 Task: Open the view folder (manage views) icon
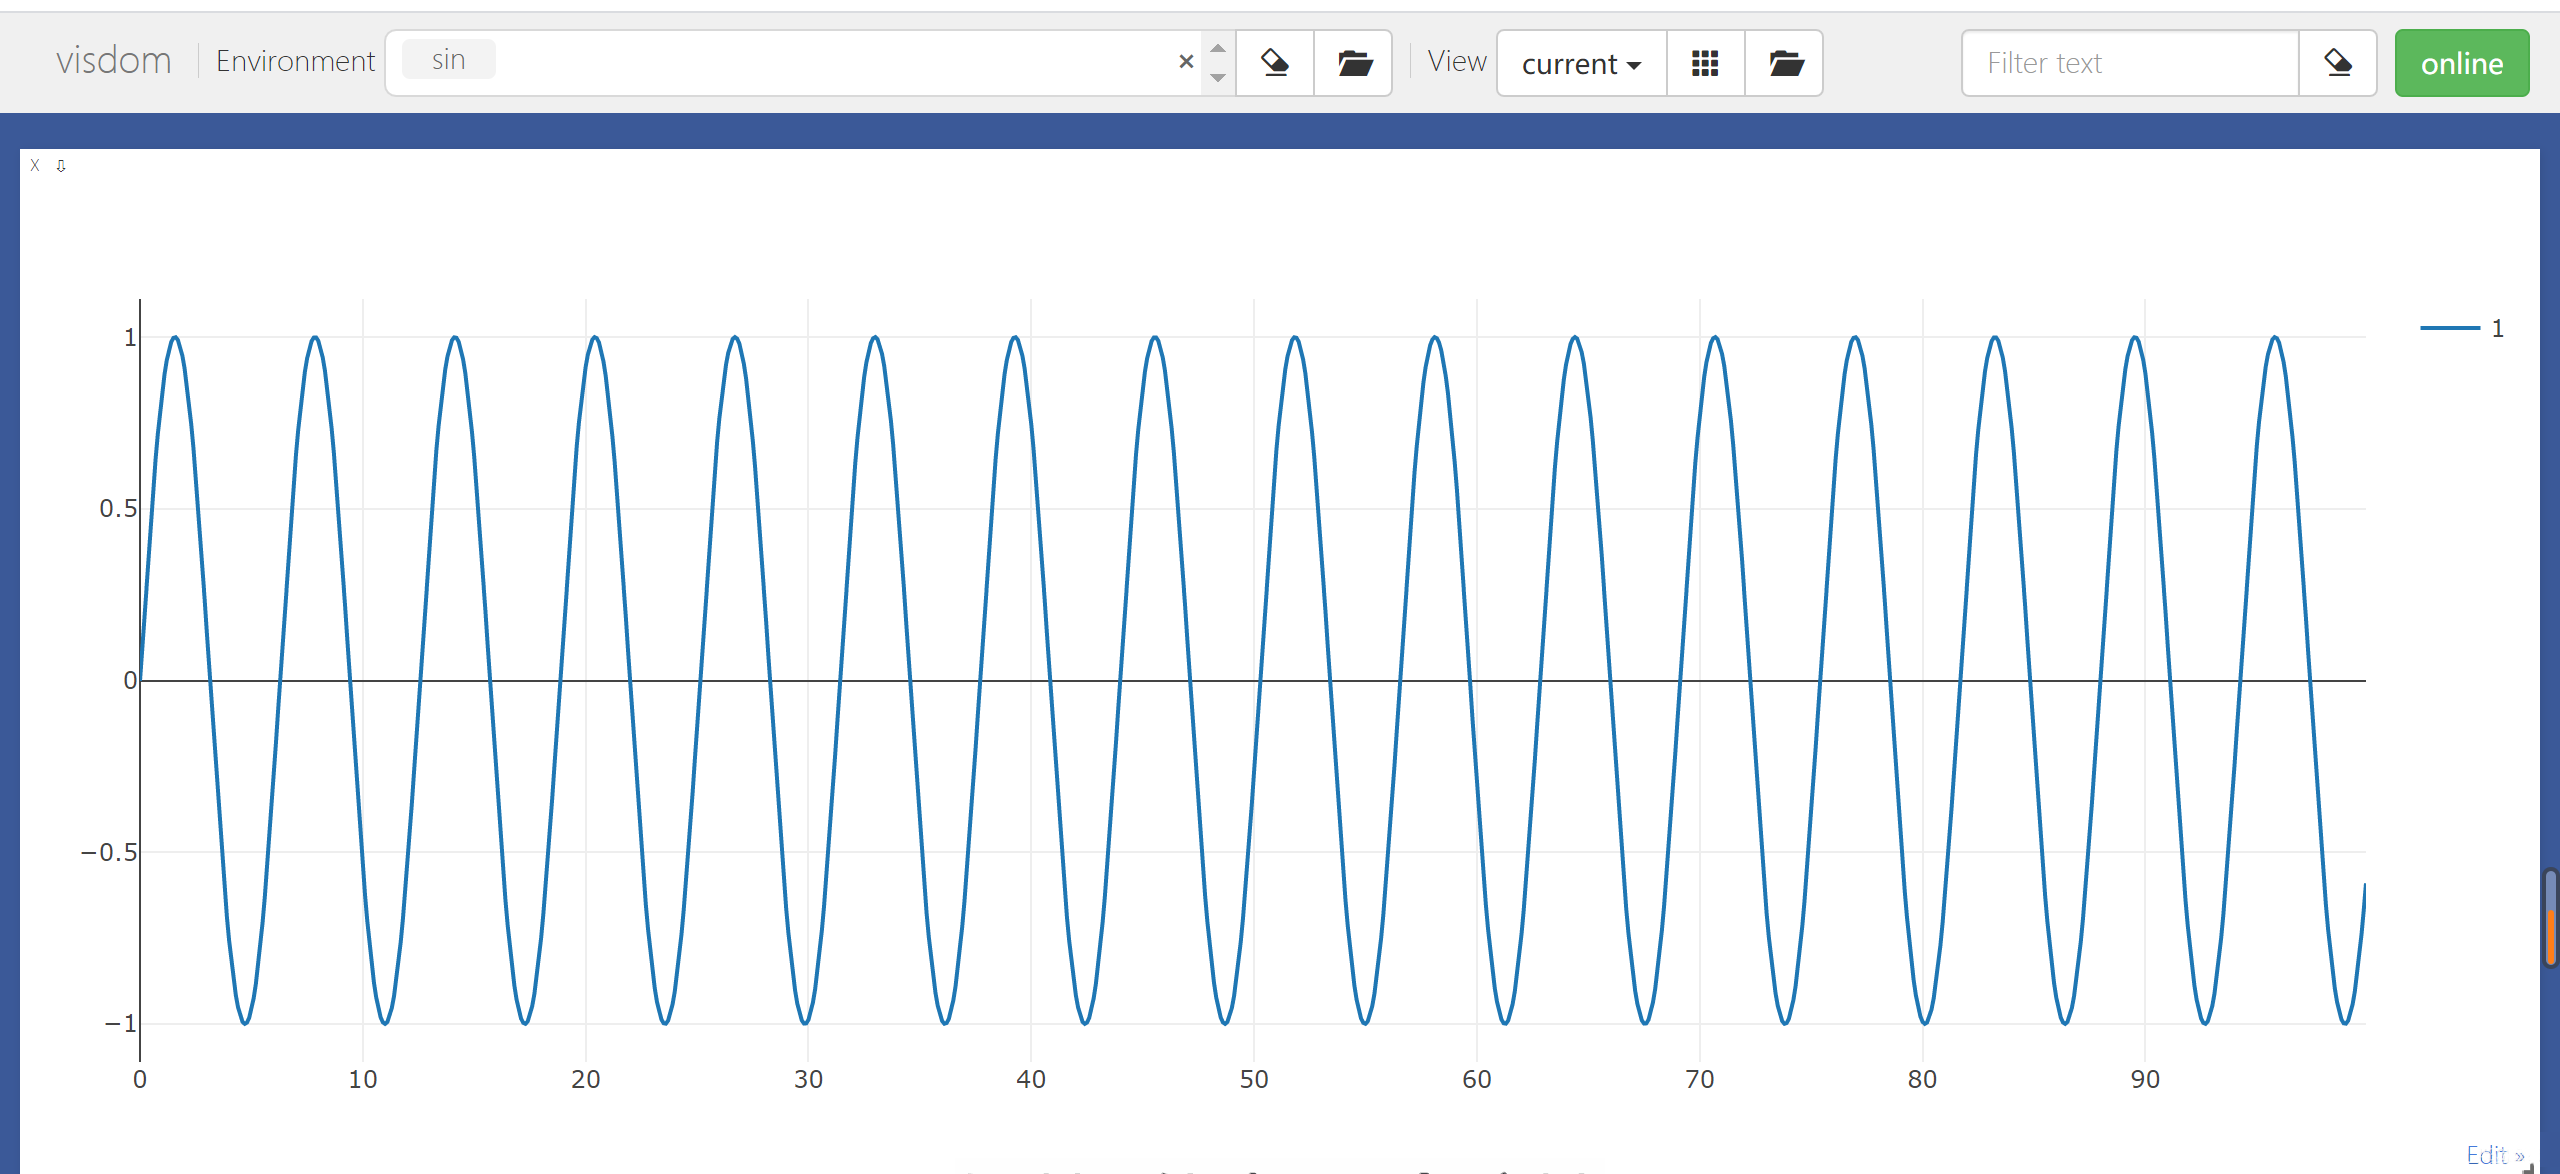coord(1785,63)
